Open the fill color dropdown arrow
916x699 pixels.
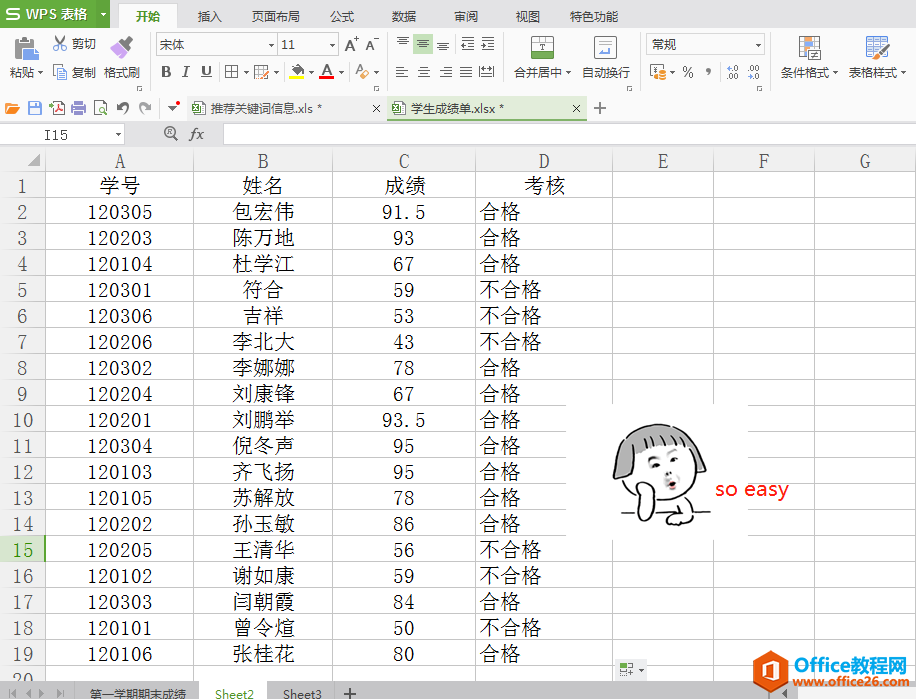311,72
